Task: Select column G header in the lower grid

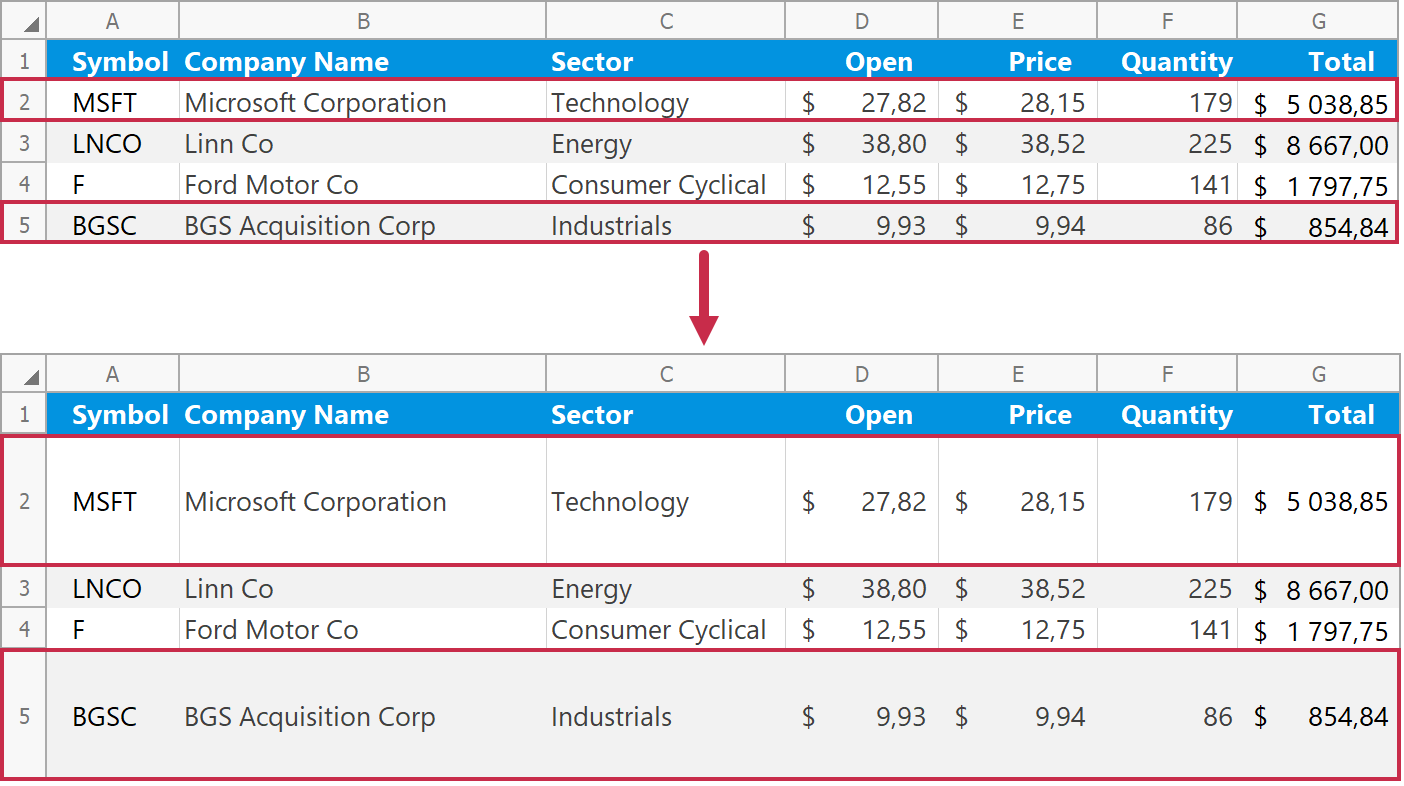Action: tap(1318, 374)
